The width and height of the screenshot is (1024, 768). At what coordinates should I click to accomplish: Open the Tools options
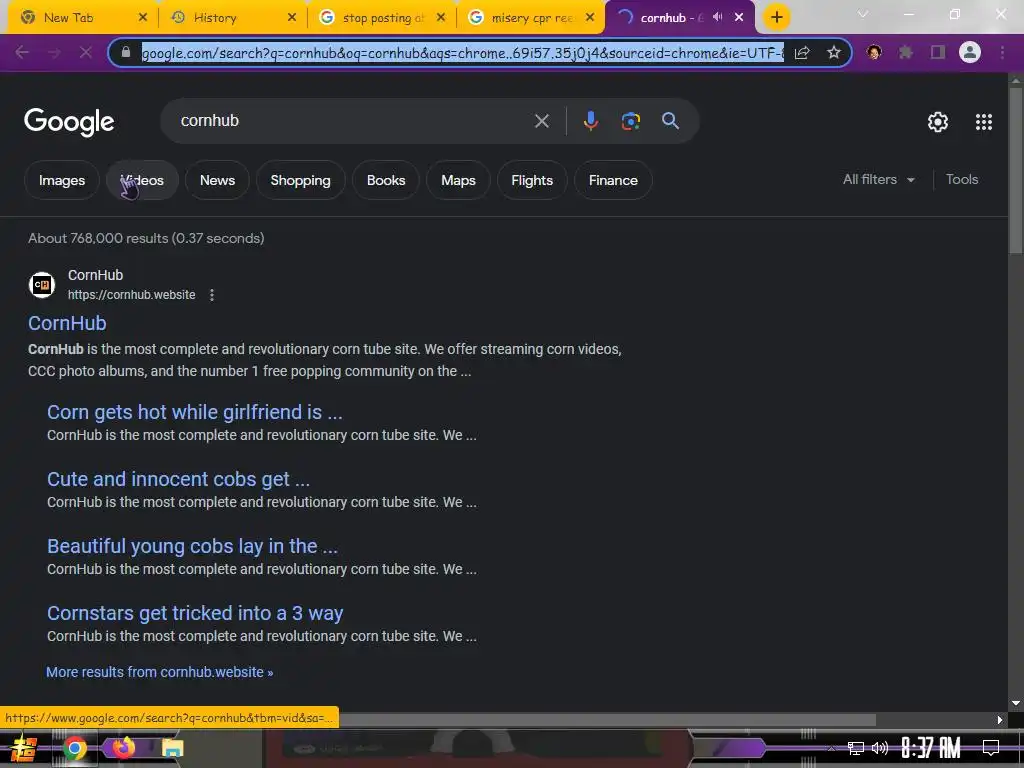coord(962,180)
